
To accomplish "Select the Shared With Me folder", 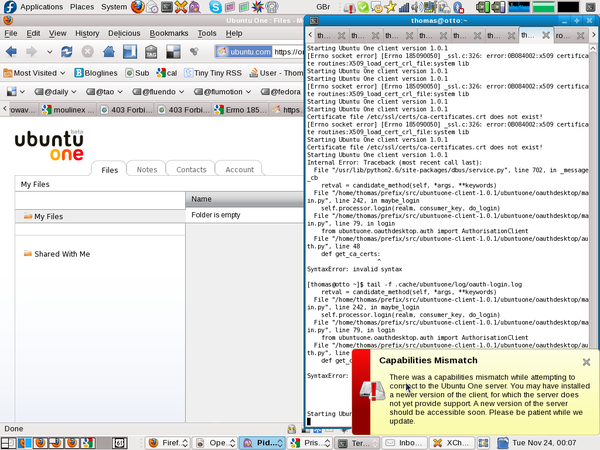I will (57, 254).
